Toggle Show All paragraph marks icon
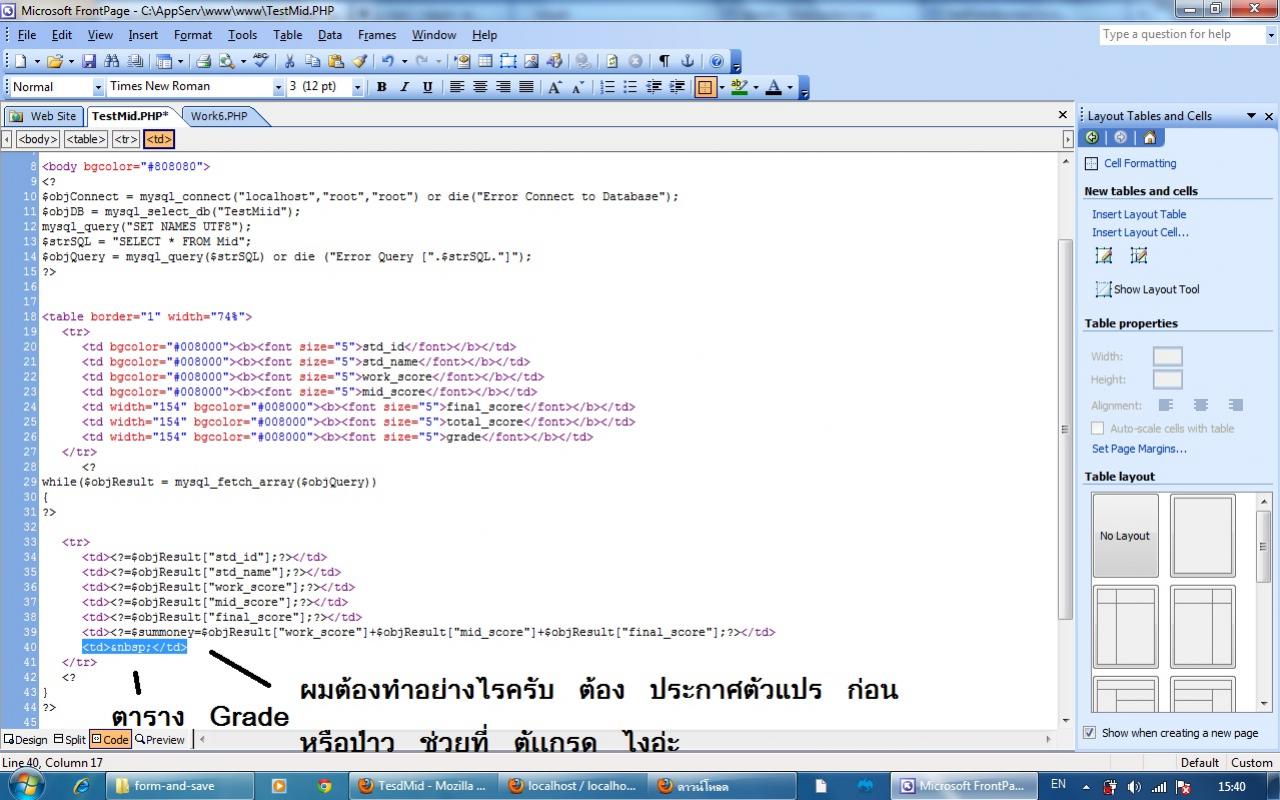 [664, 61]
